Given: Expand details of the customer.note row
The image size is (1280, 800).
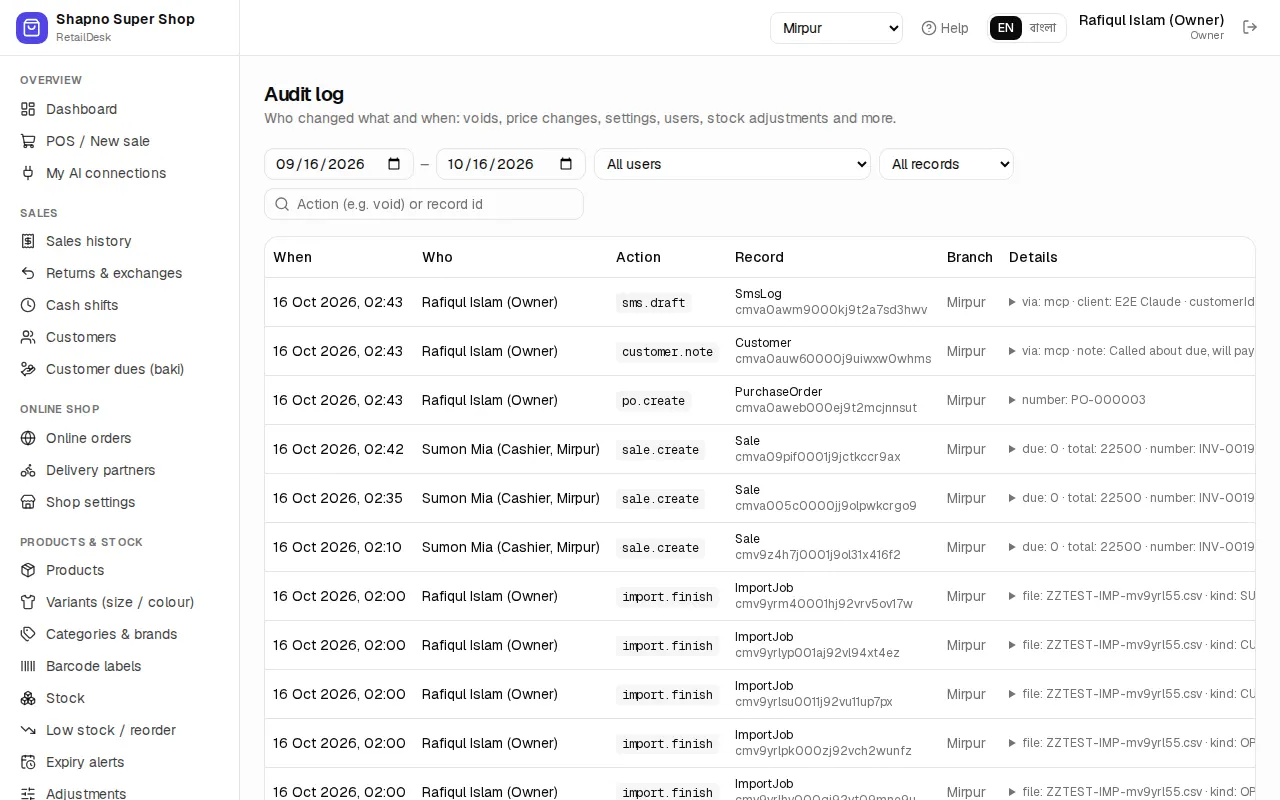Looking at the screenshot, I should point(1012,351).
